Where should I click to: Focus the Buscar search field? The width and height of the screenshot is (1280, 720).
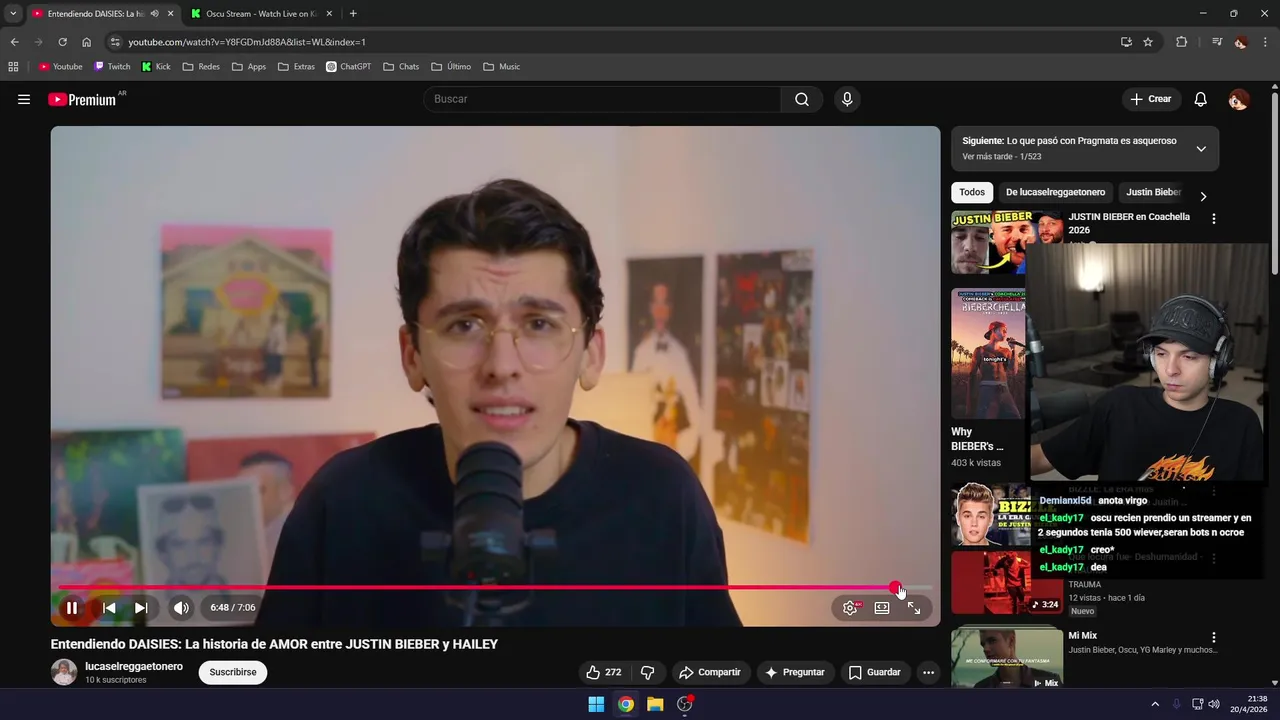pyautogui.click(x=603, y=99)
